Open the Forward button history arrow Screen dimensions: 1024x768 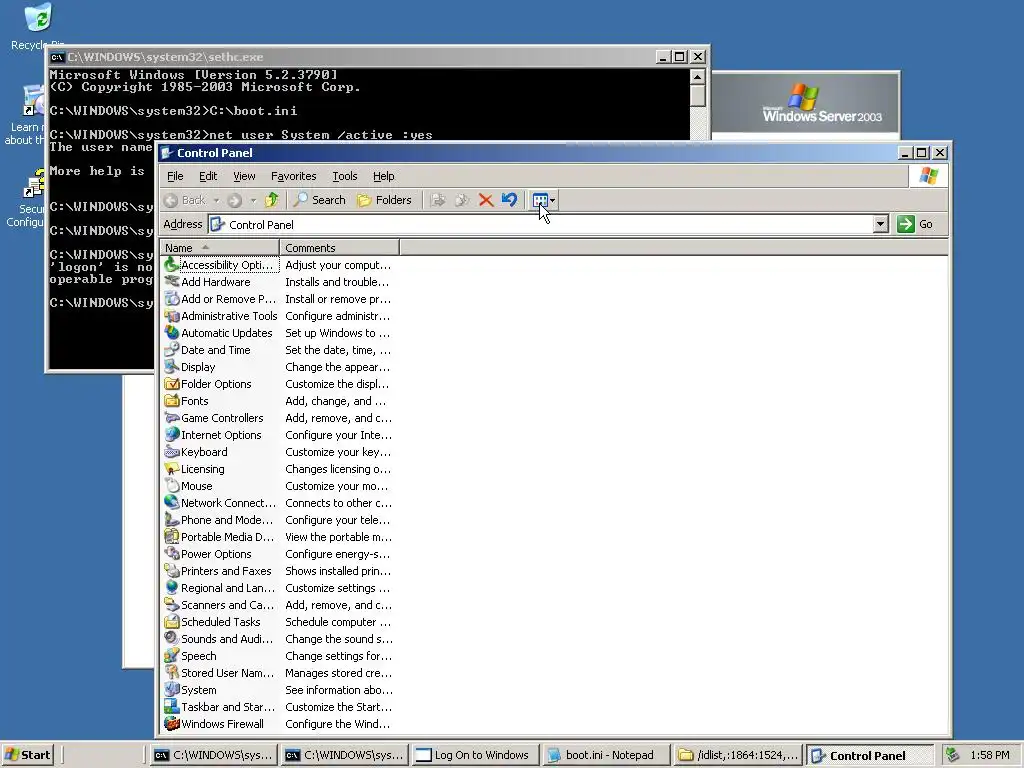tap(253, 200)
